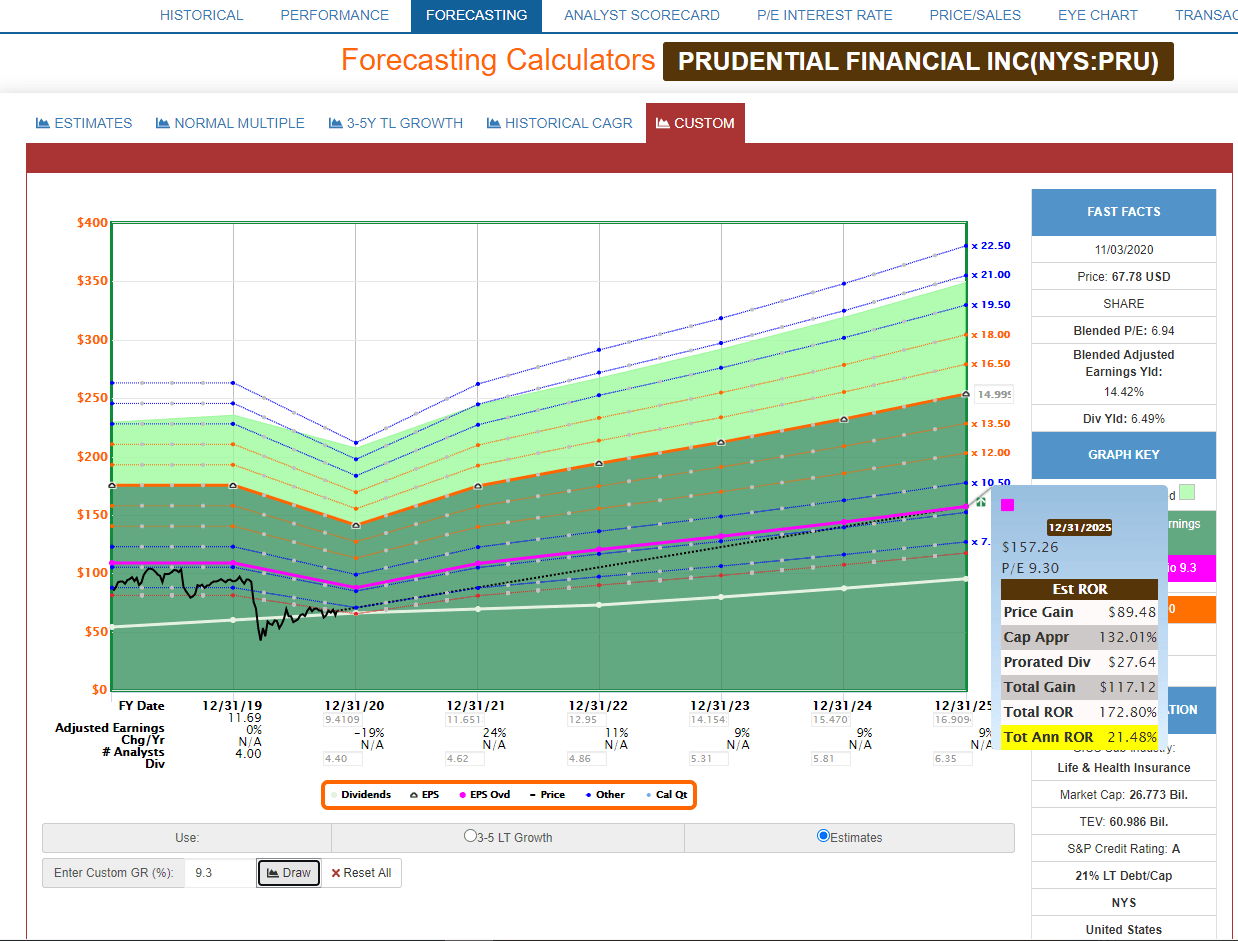Switch to 3-5Y TL GROWTH tab
Image resolution: width=1238 pixels, height=941 pixels.
396,123
